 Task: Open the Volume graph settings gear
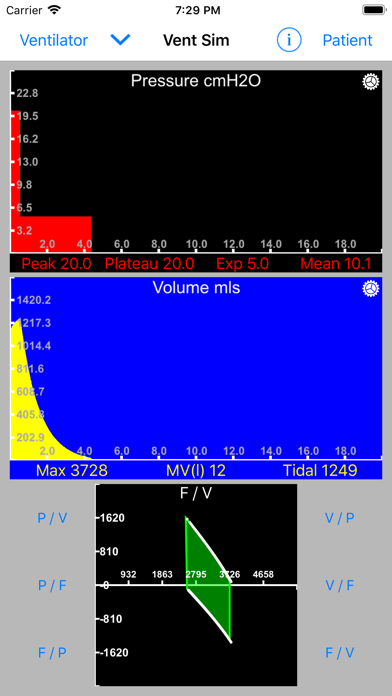[x=371, y=289]
